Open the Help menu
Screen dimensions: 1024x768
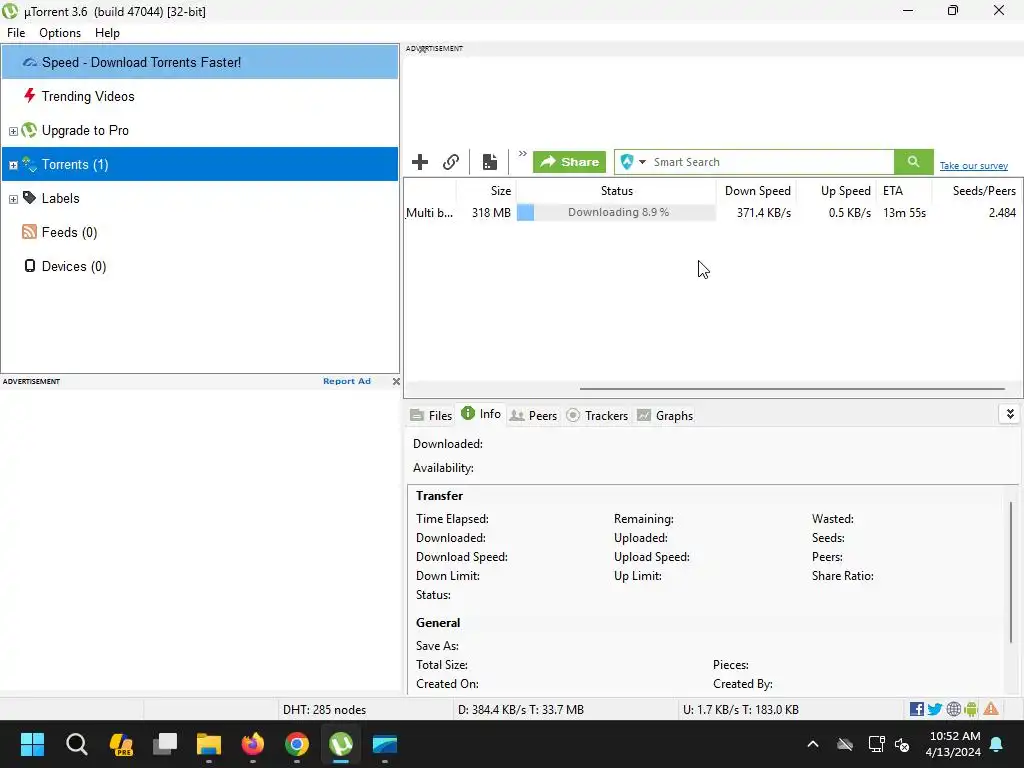(107, 33)
